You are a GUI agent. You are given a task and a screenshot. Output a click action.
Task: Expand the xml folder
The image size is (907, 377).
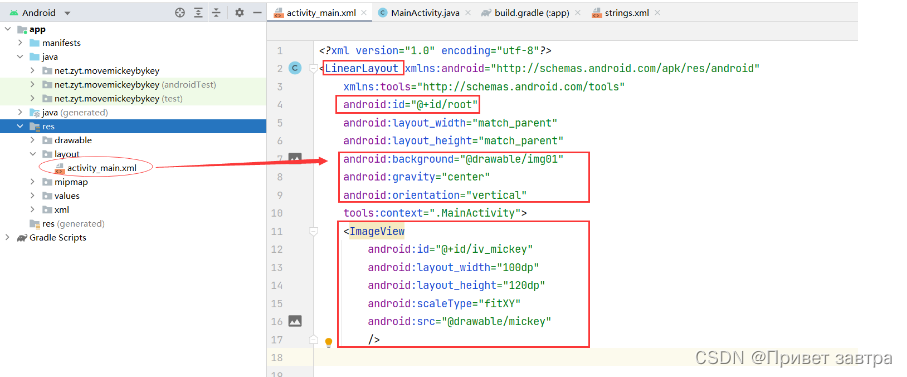pos(32,209)
